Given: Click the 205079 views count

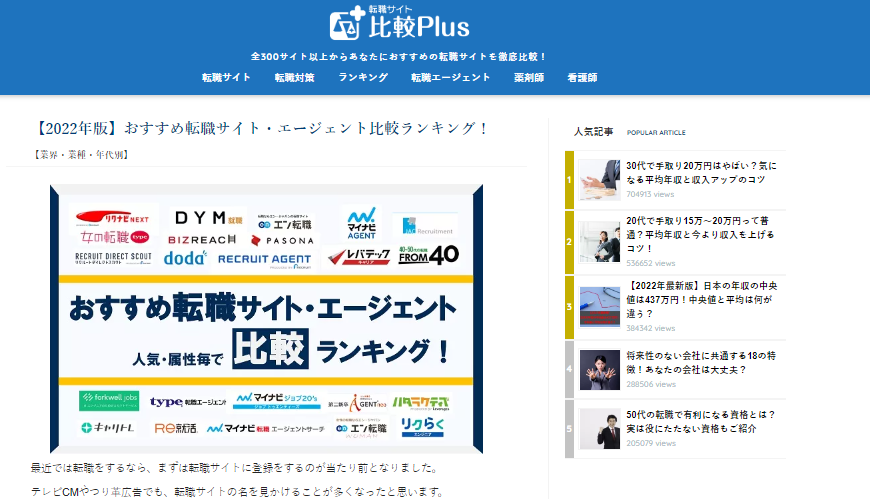Looking at the screenshot, I should point(651,443).
